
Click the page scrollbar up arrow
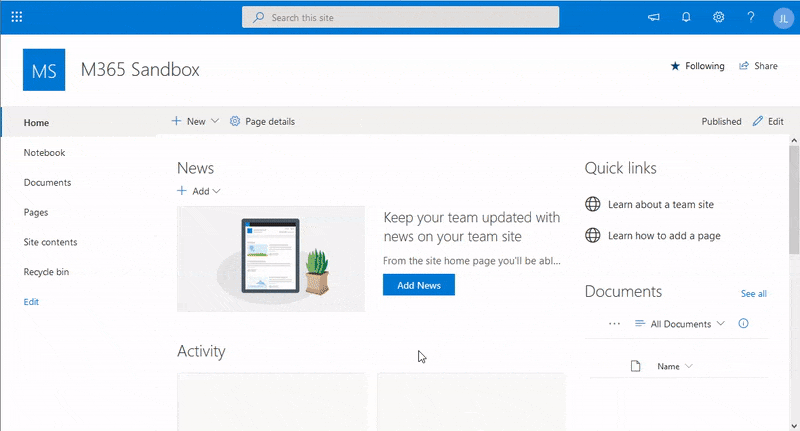(794, 140)
